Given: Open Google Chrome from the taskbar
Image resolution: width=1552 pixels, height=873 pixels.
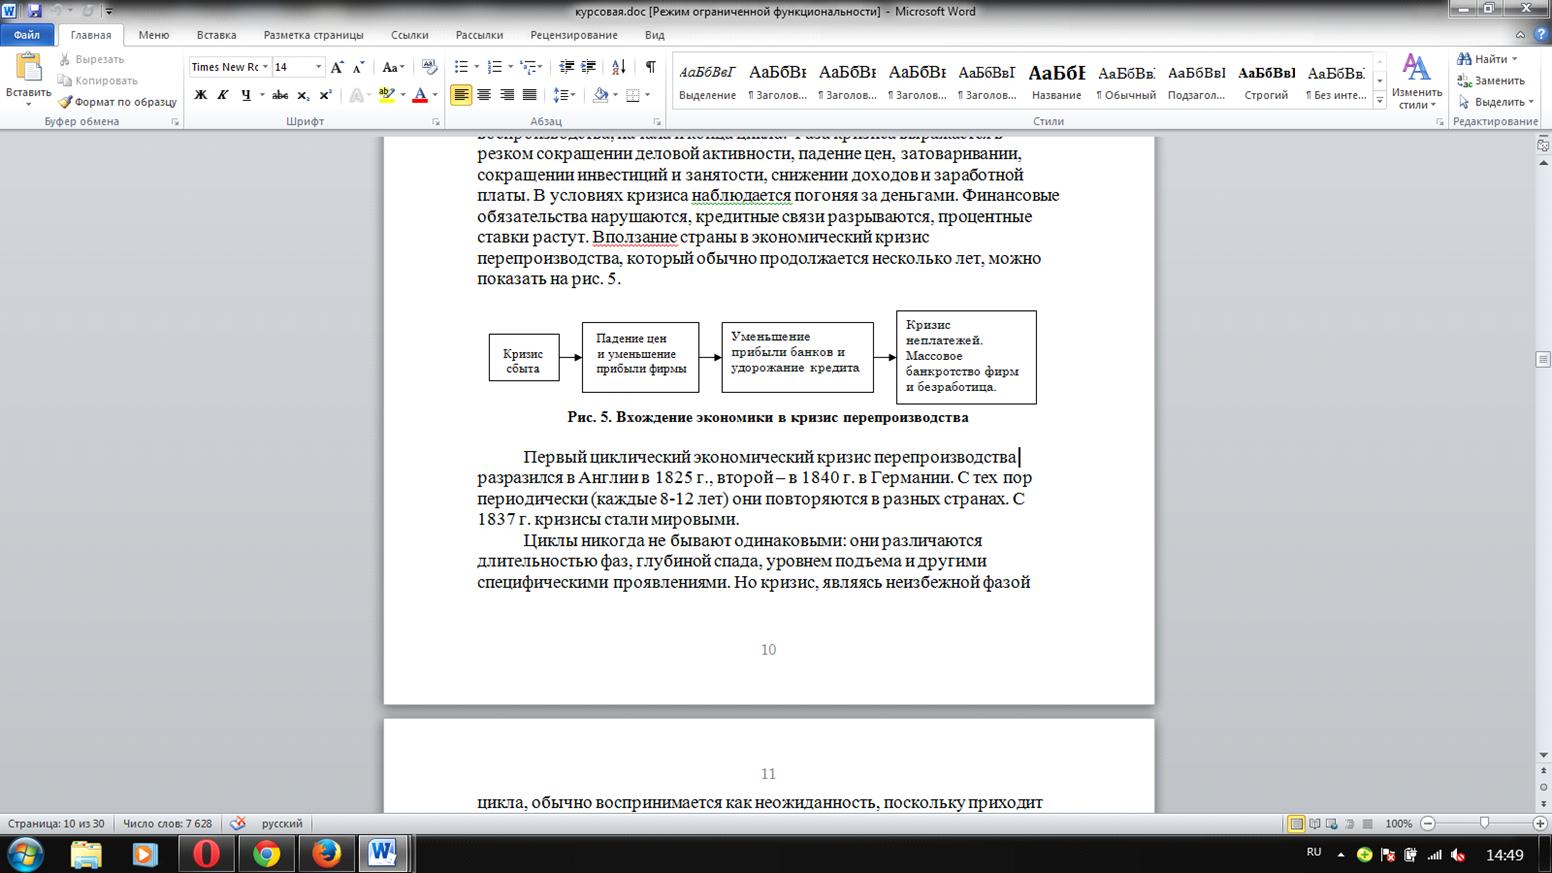Looking at the screenshot, I should point(266,854).
